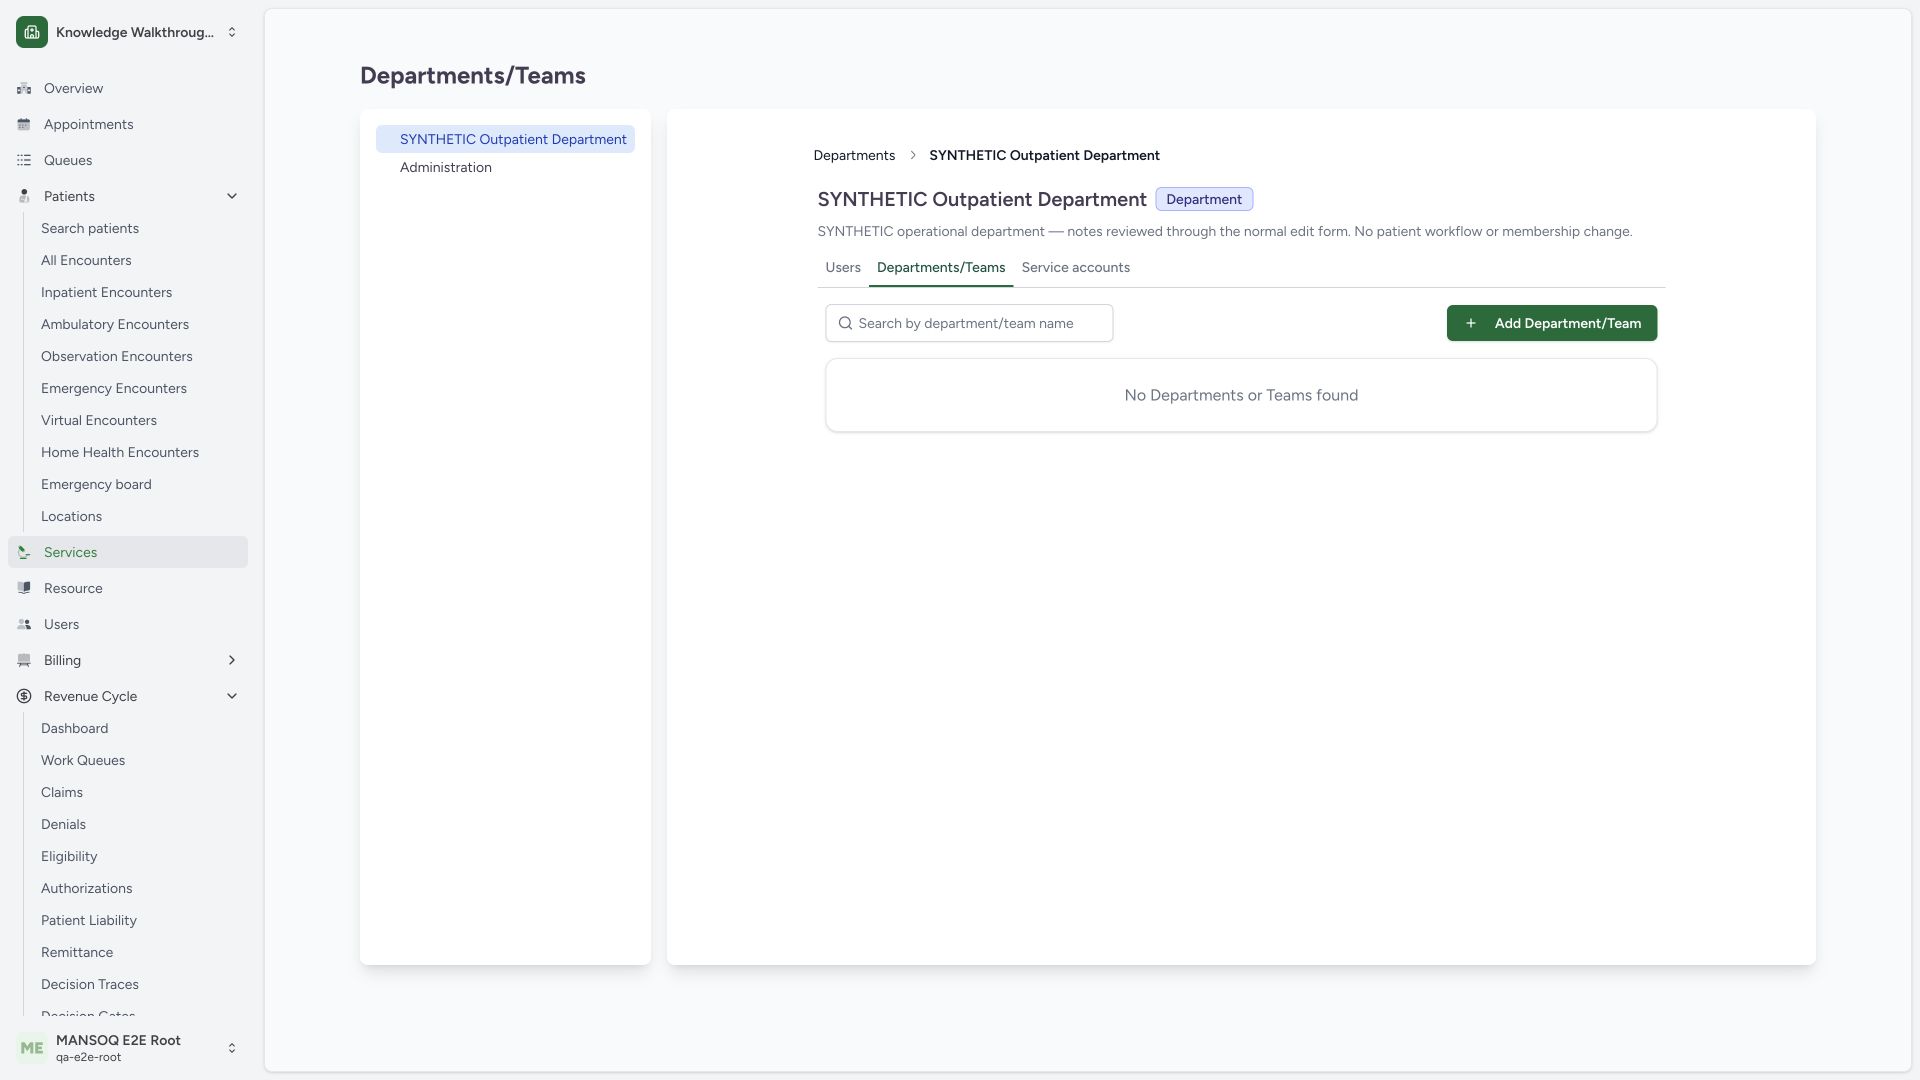Expand the Billing section chevron

pos(232,661)
